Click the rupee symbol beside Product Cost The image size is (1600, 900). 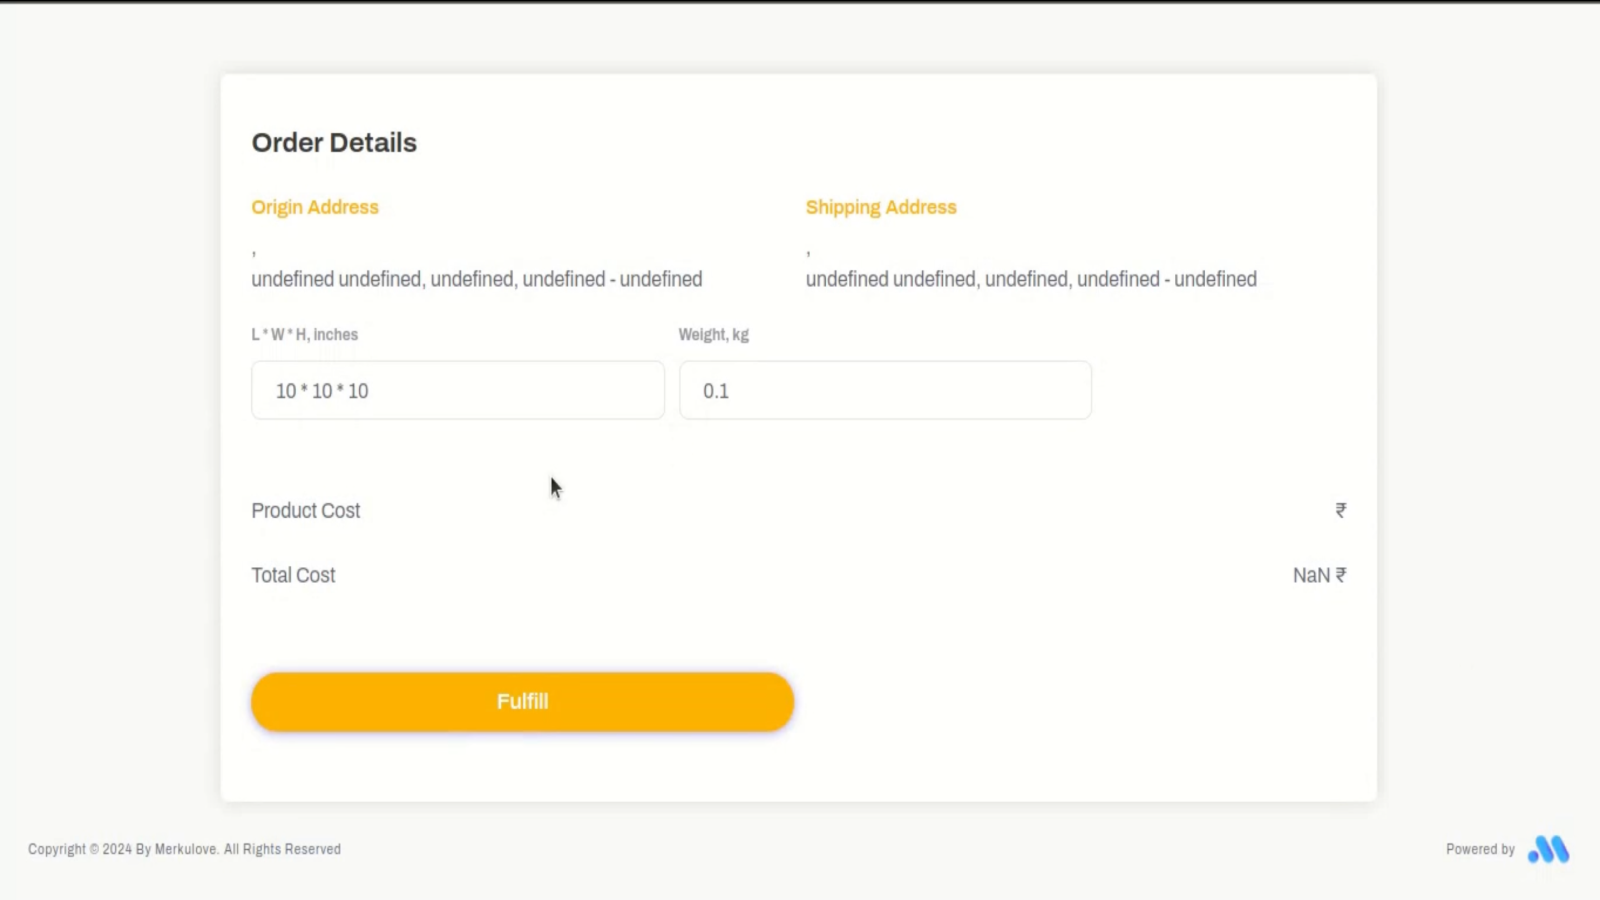[1340, 510]
